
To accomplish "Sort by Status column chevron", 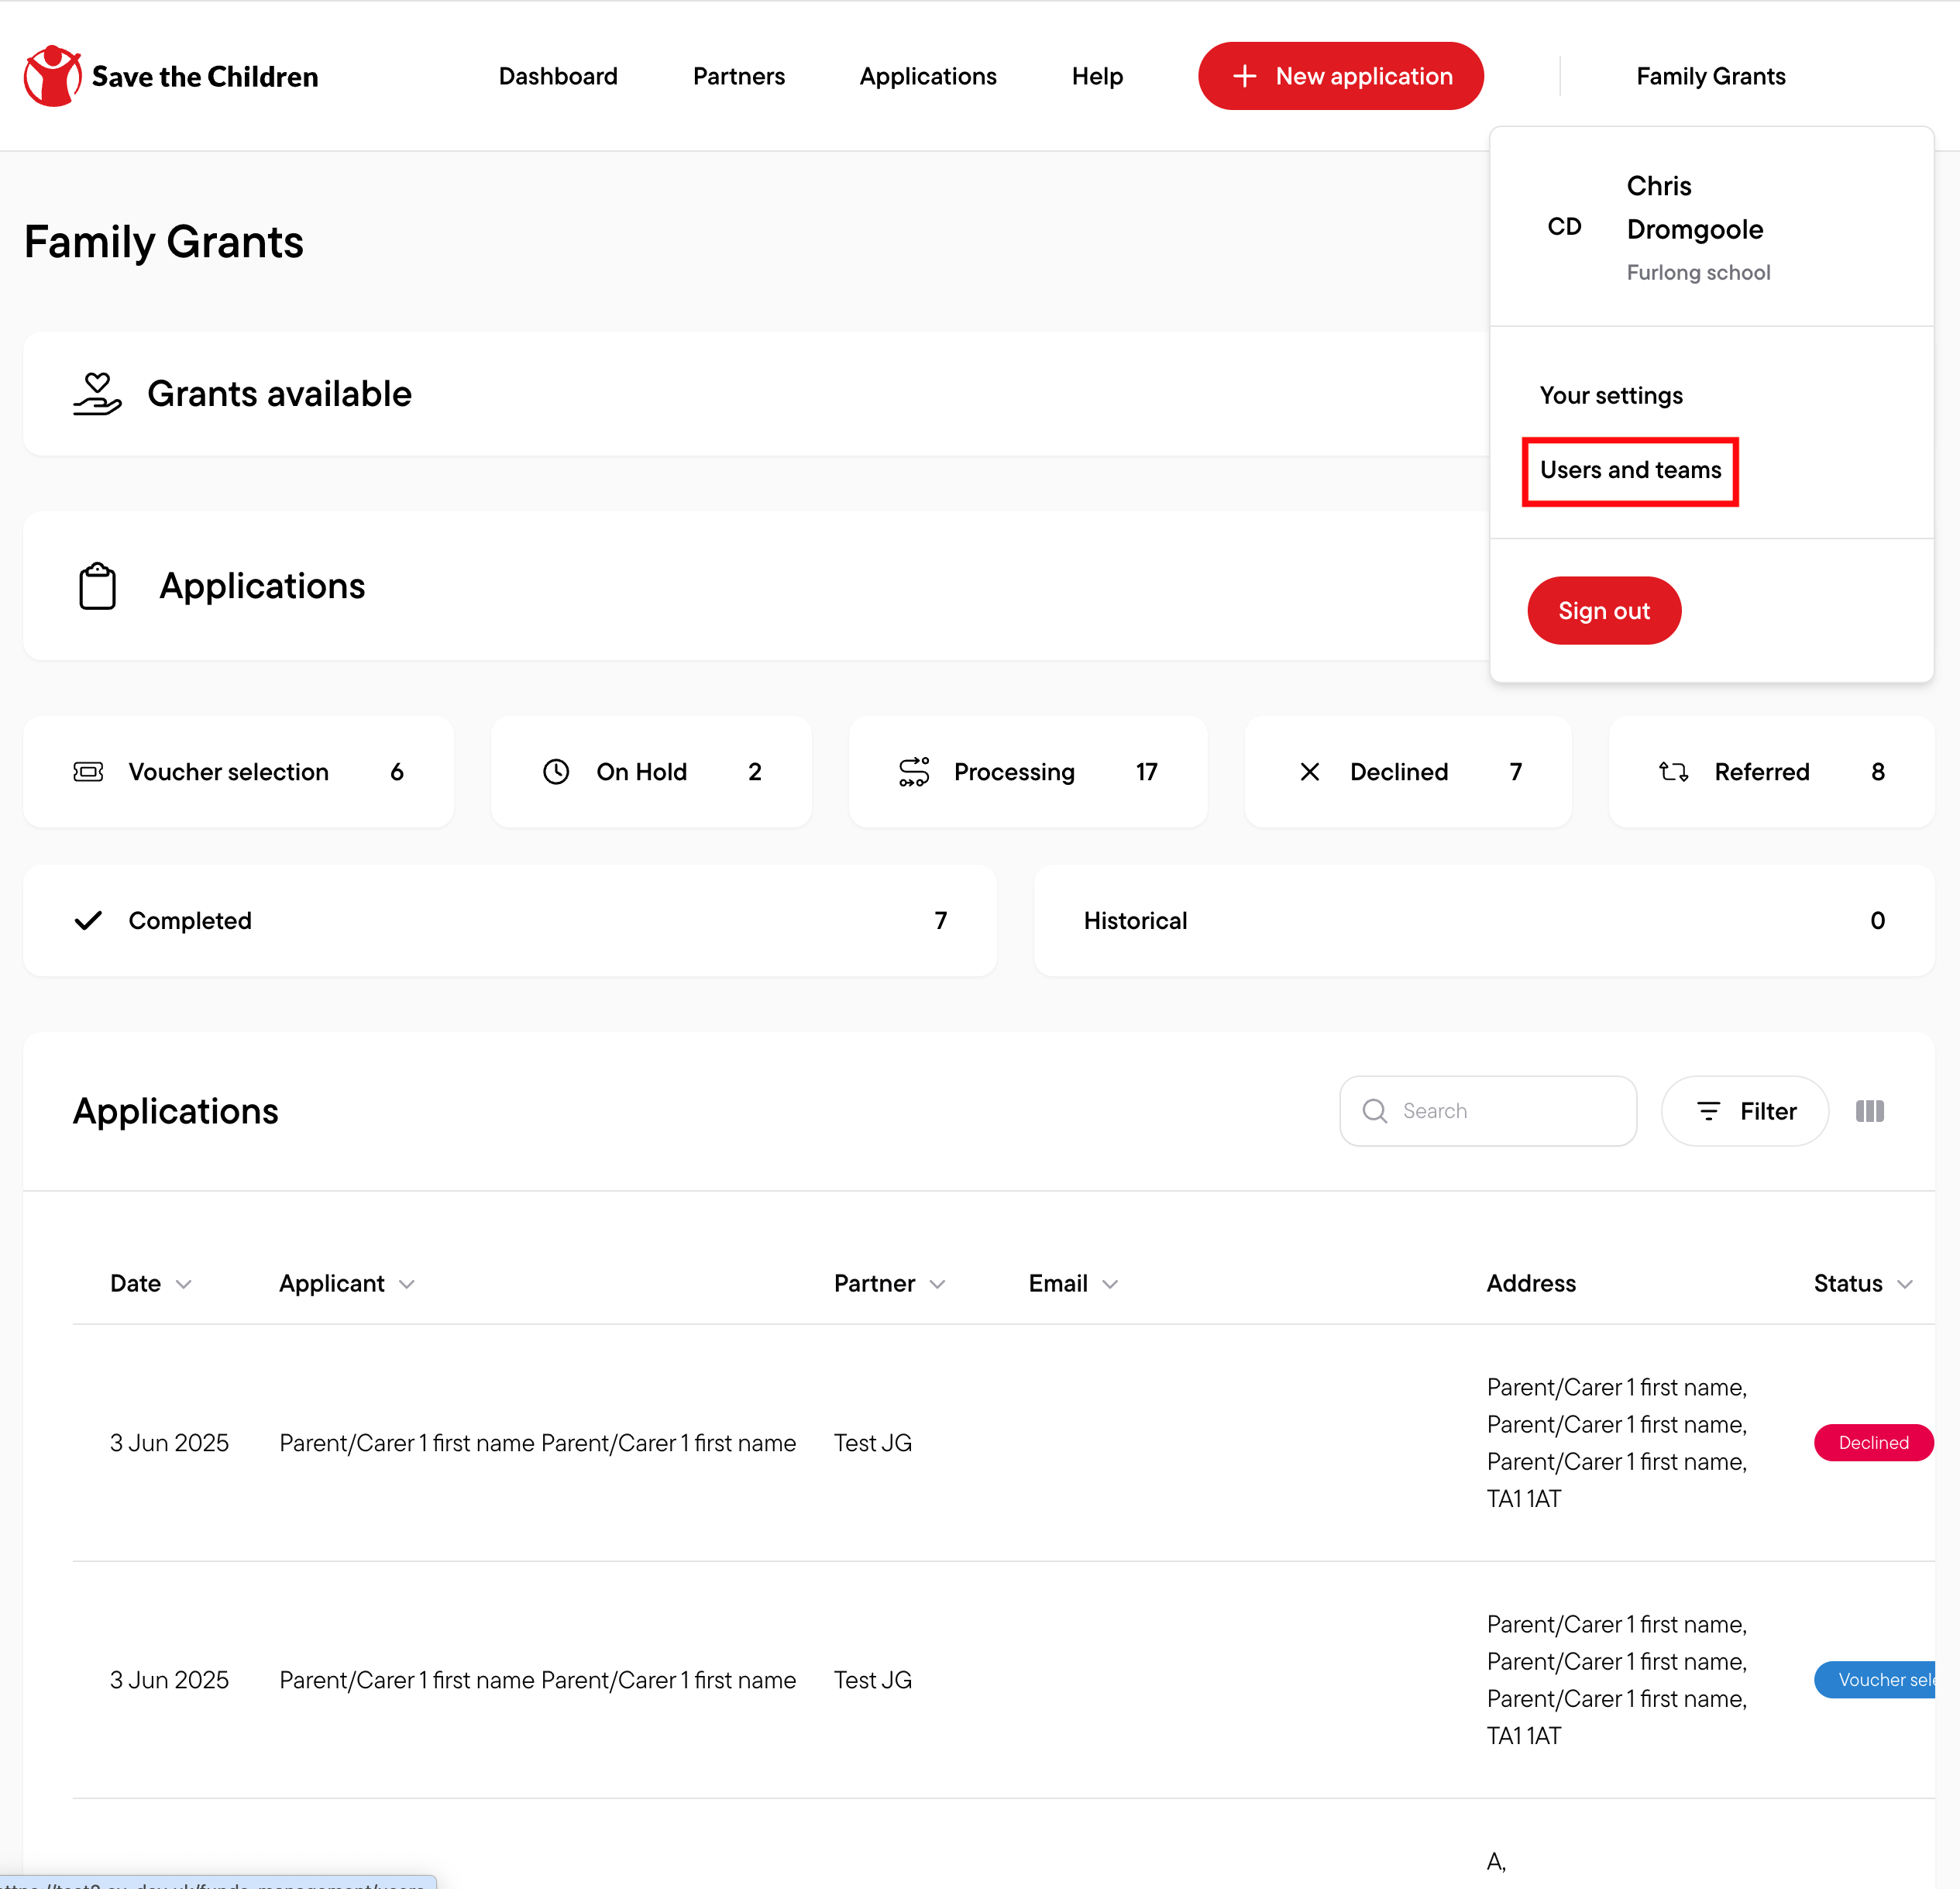I will (1905, 1284).
